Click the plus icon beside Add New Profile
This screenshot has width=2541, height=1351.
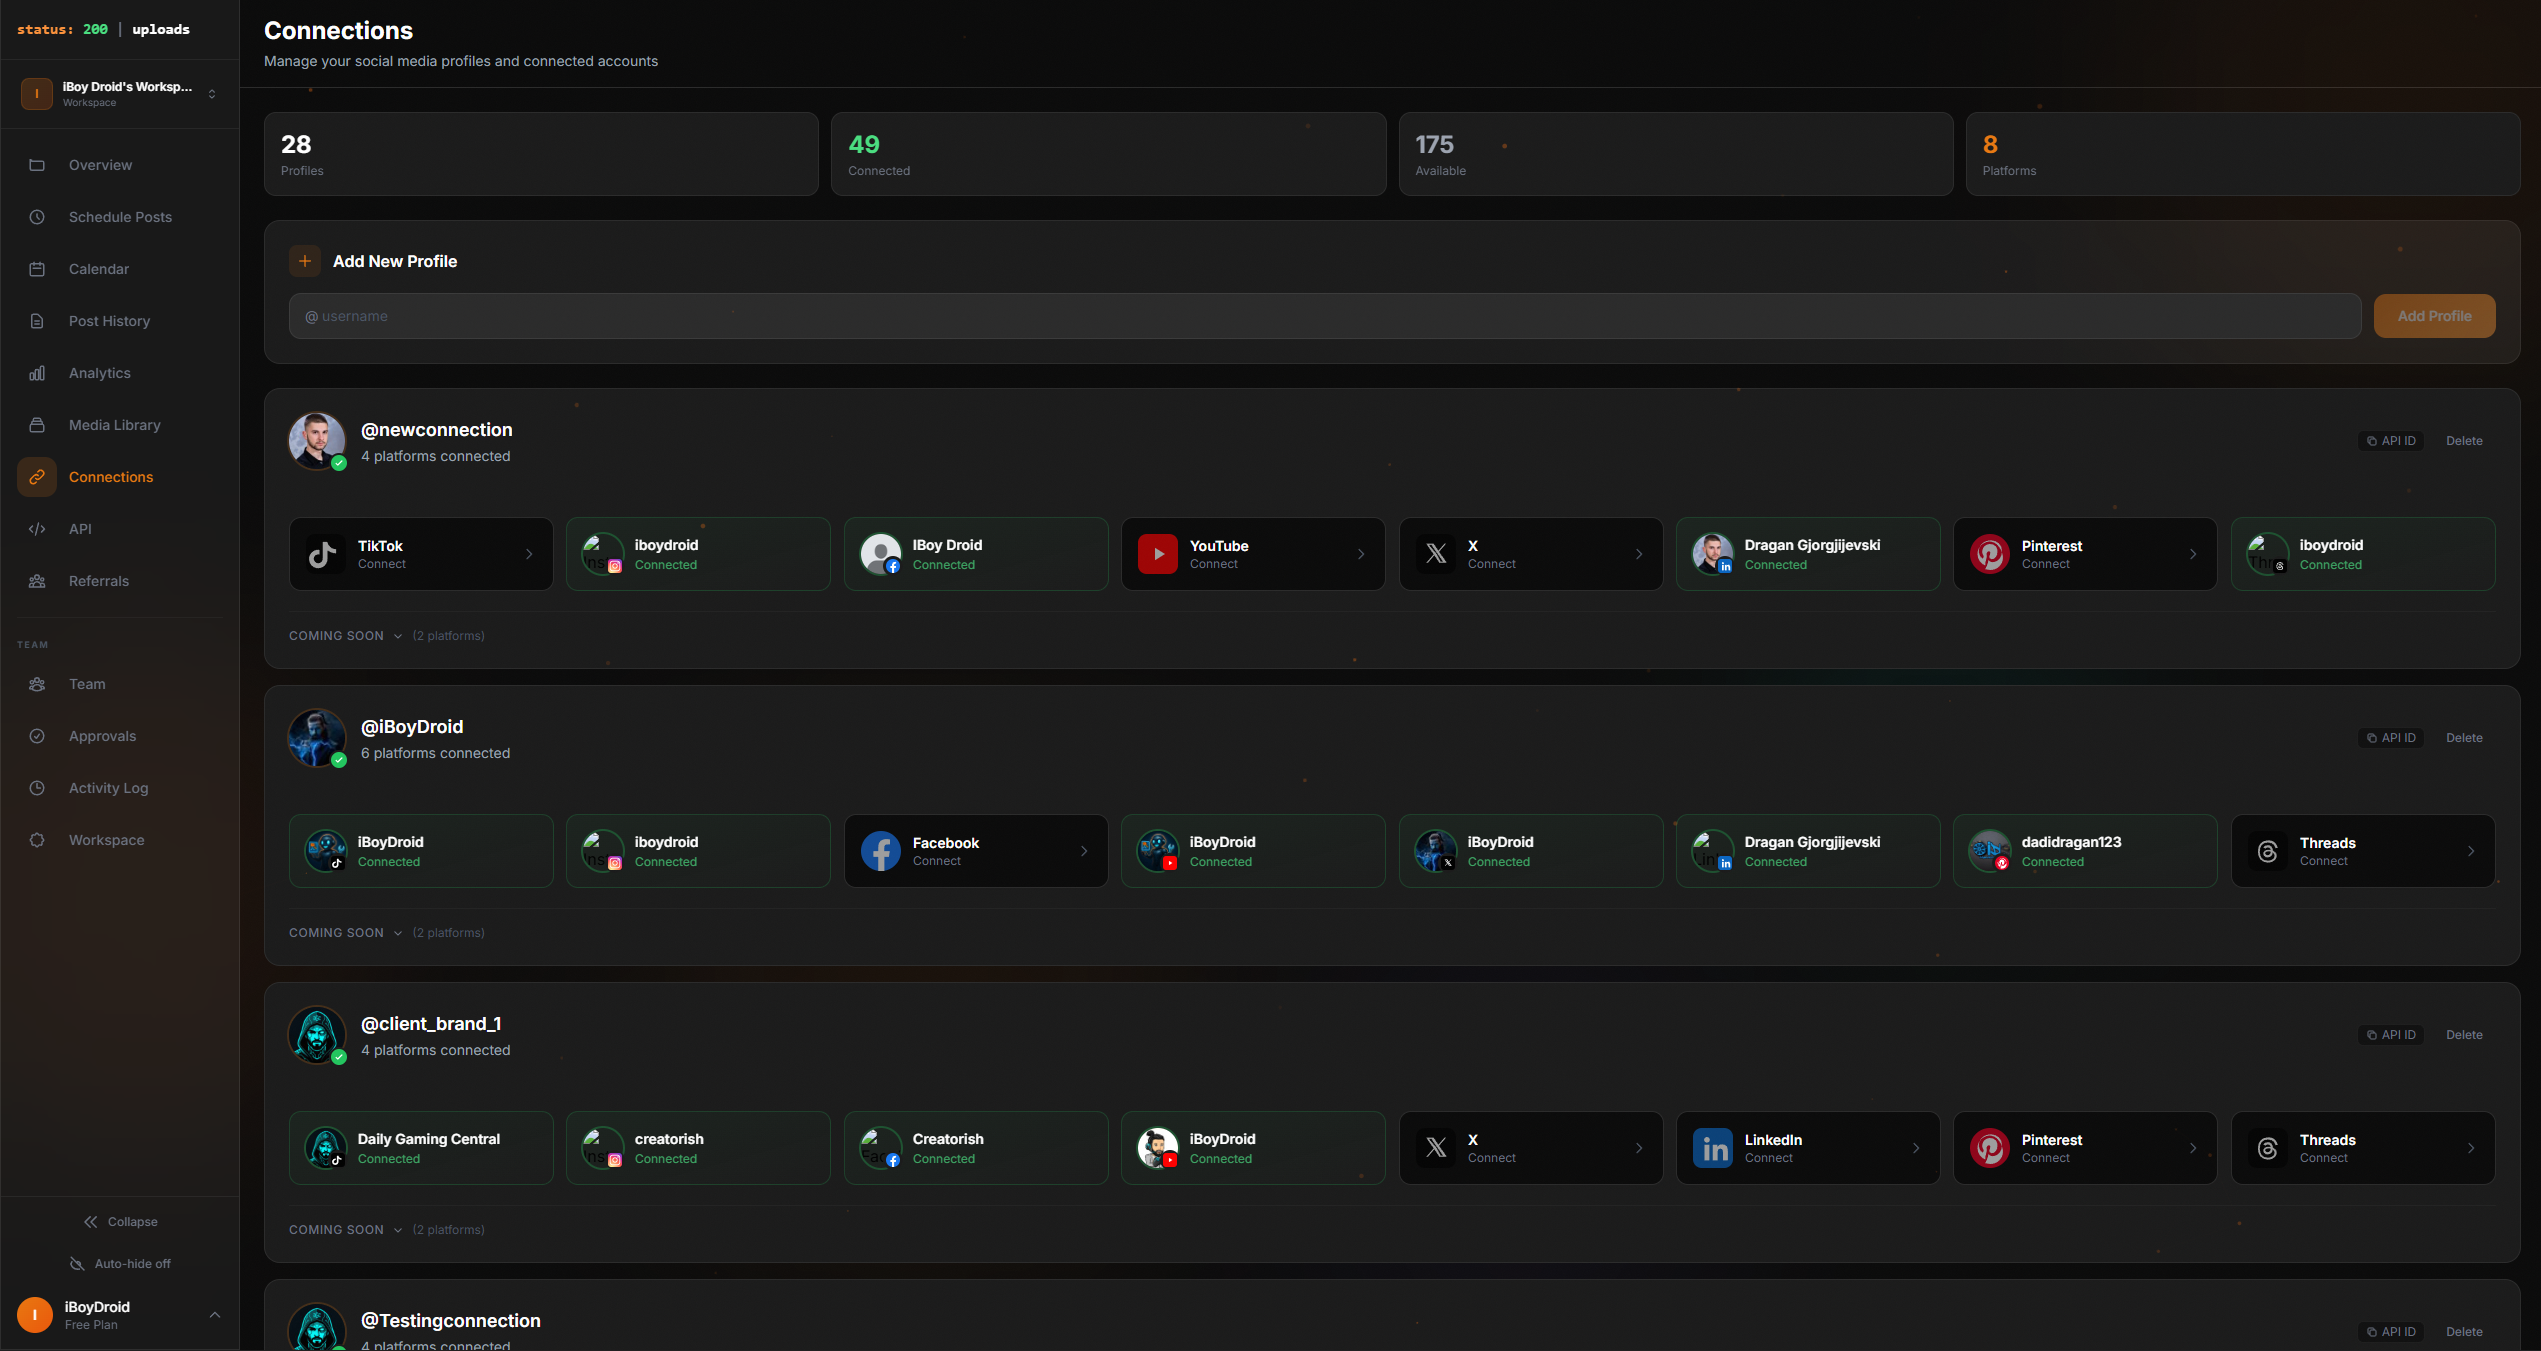[x=305, y=261]
